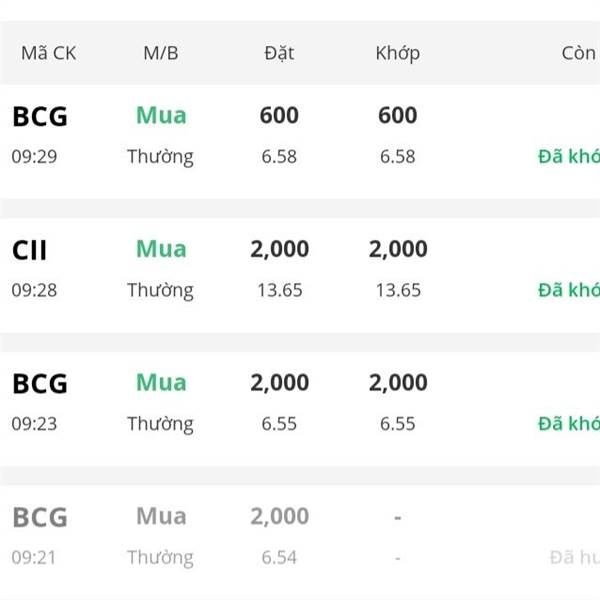Image resolution: width=600 pixels, height=600 pixels.
Task: Select the order price 6.54
Action: [279, 558]
